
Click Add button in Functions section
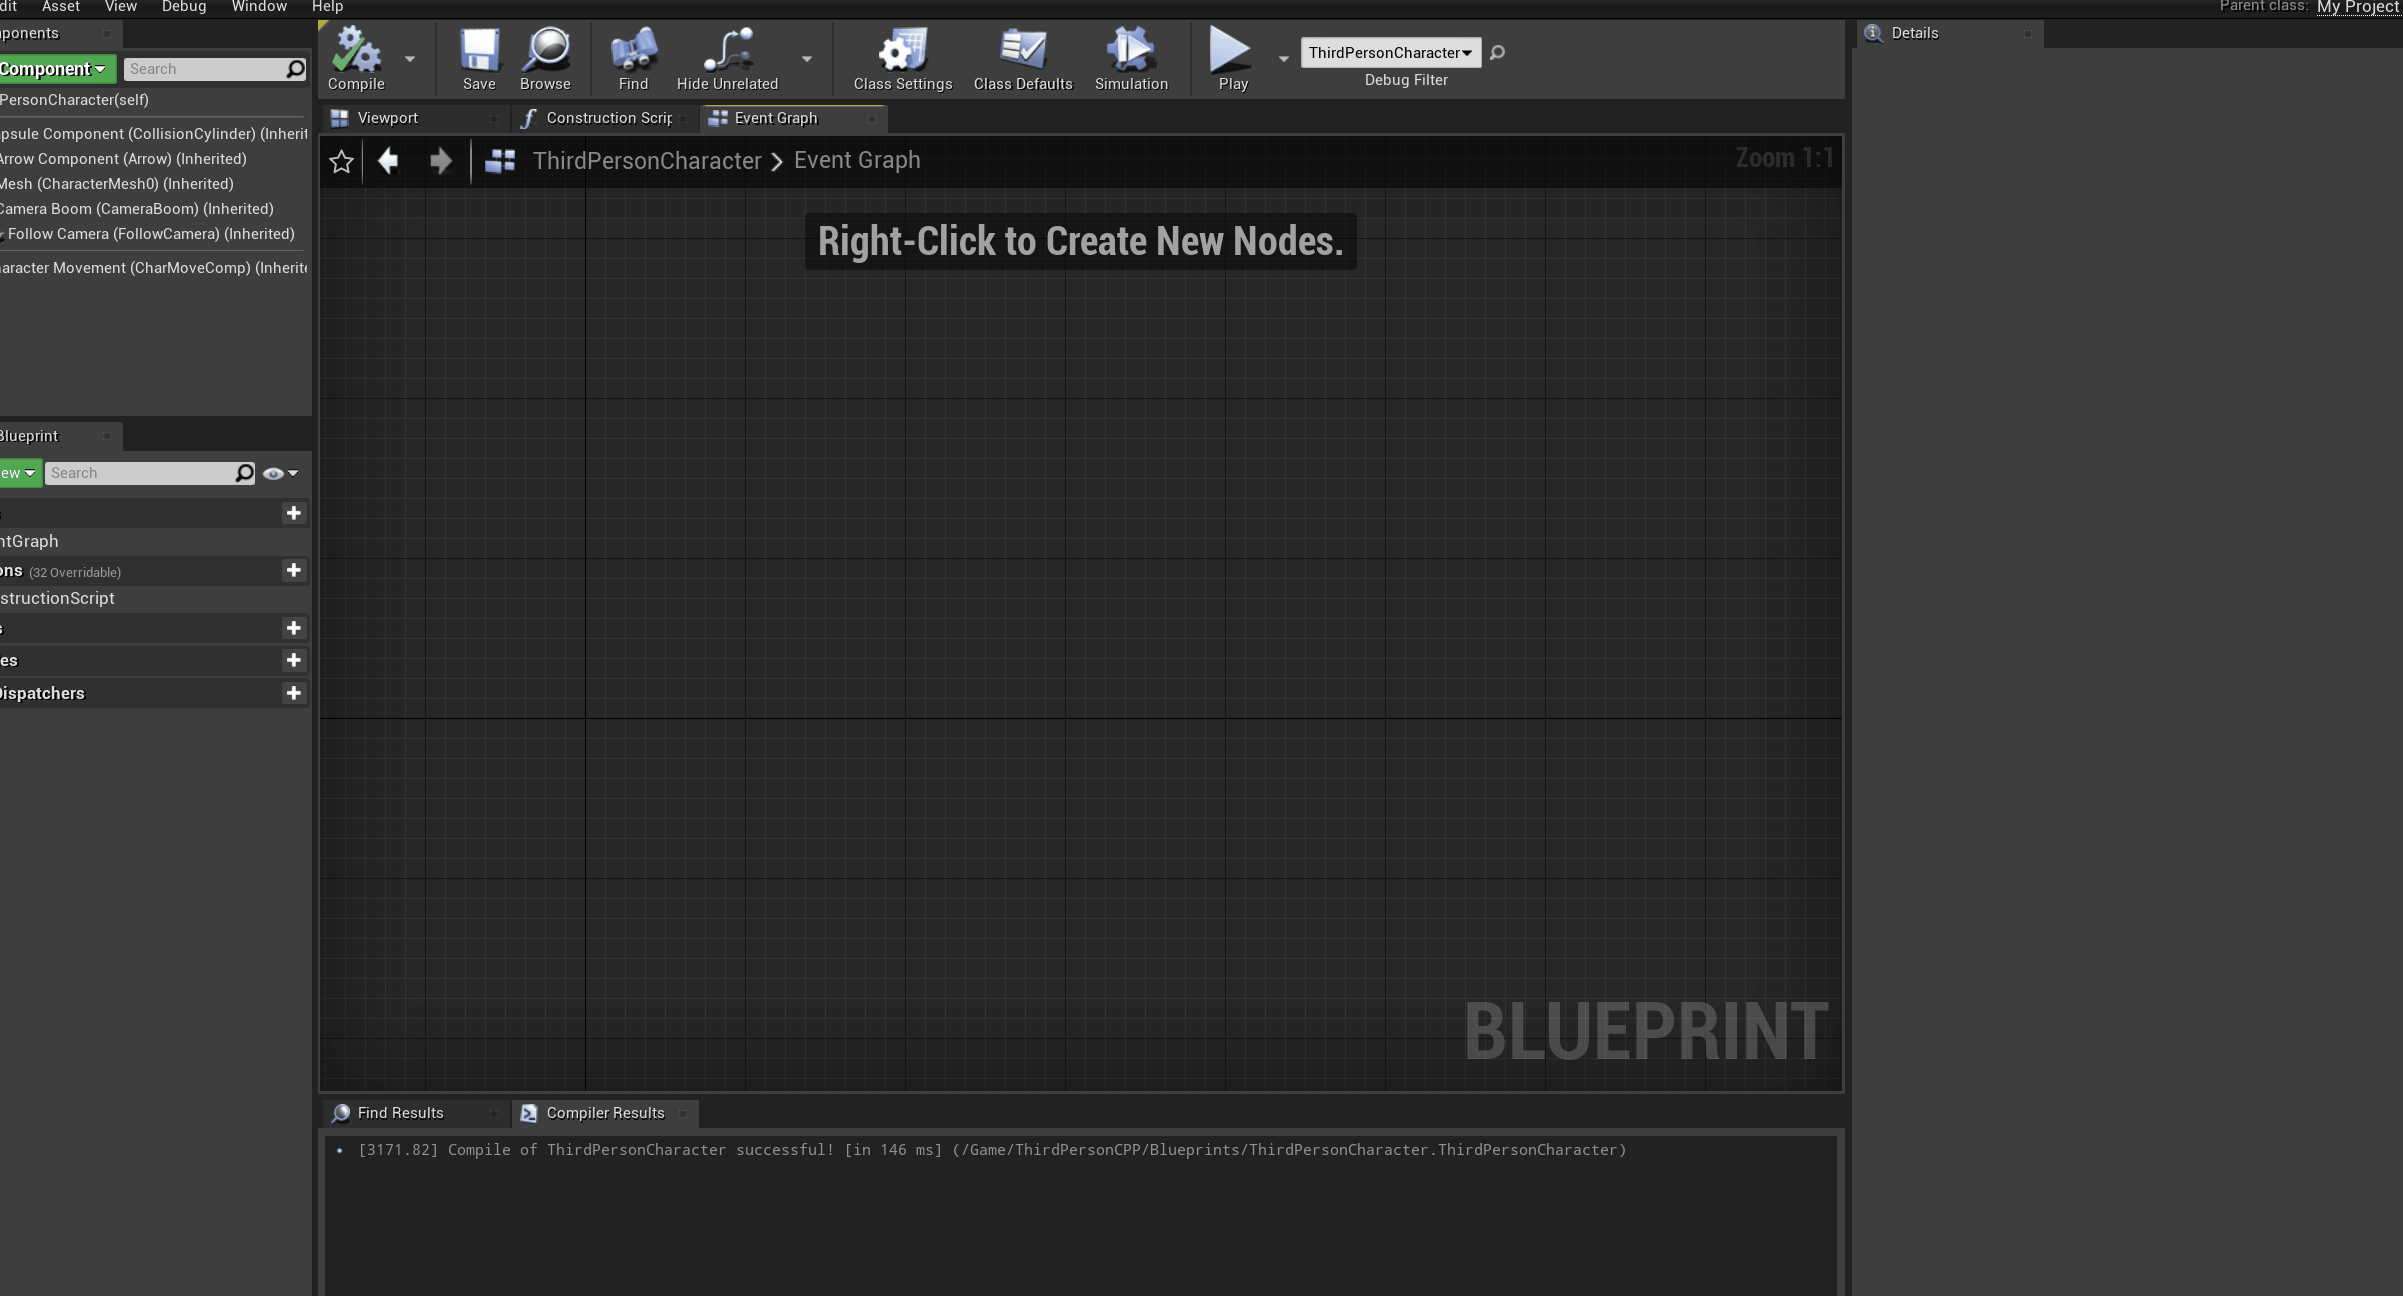[x=292, y=570]
